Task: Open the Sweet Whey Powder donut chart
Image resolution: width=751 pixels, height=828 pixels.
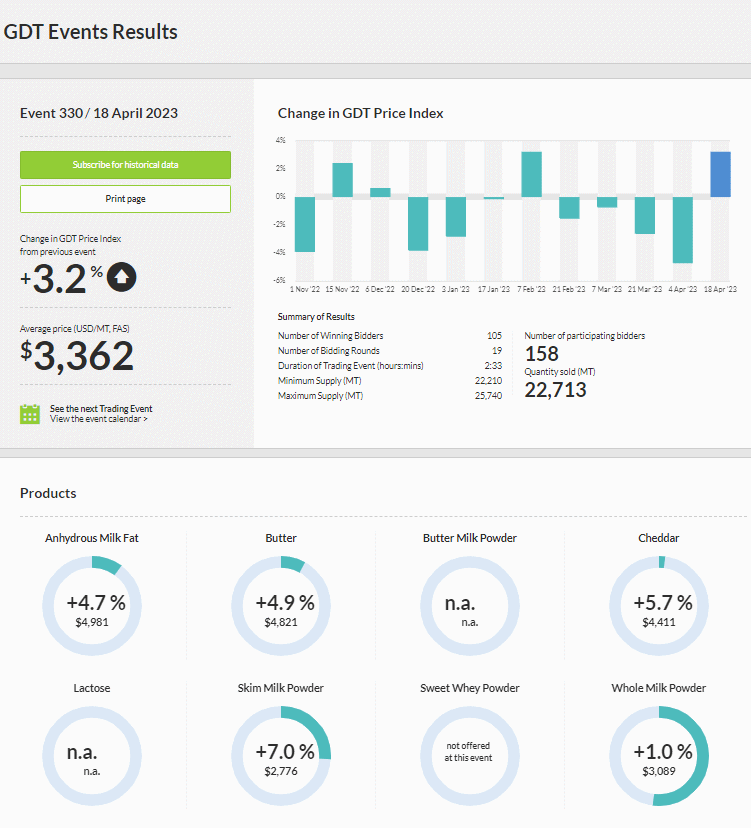Action: (470, 756)
